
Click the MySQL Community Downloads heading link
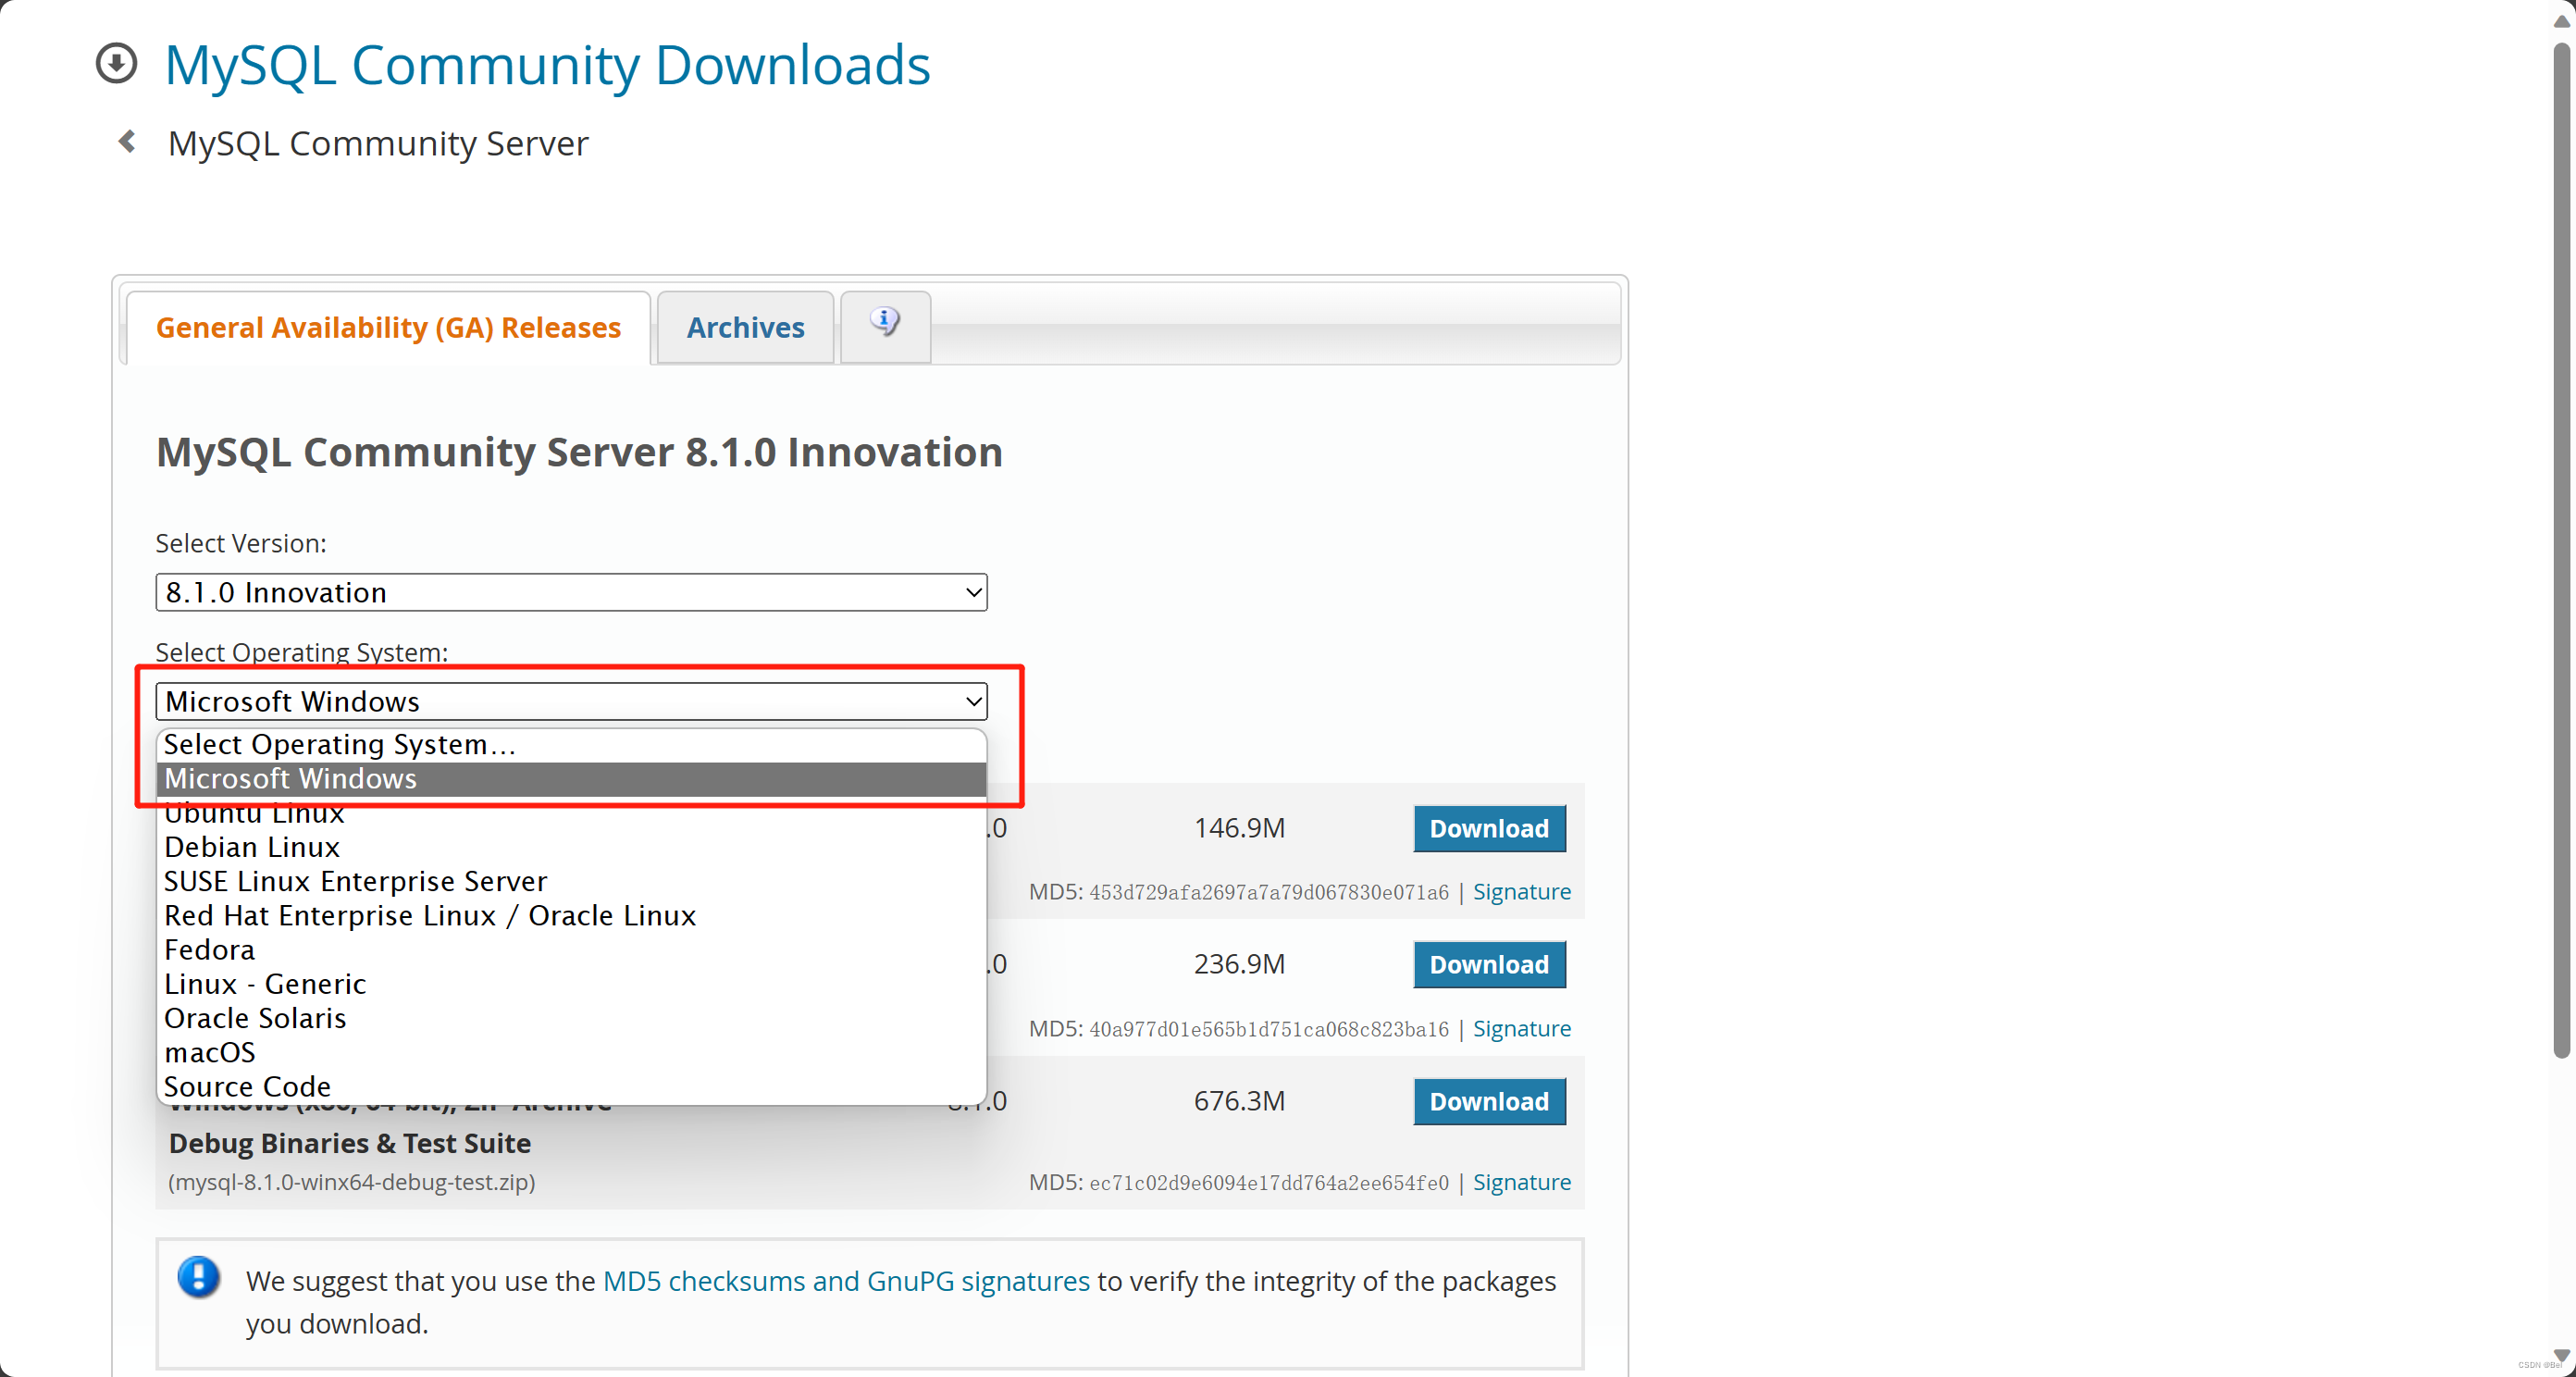pos(547,65)
